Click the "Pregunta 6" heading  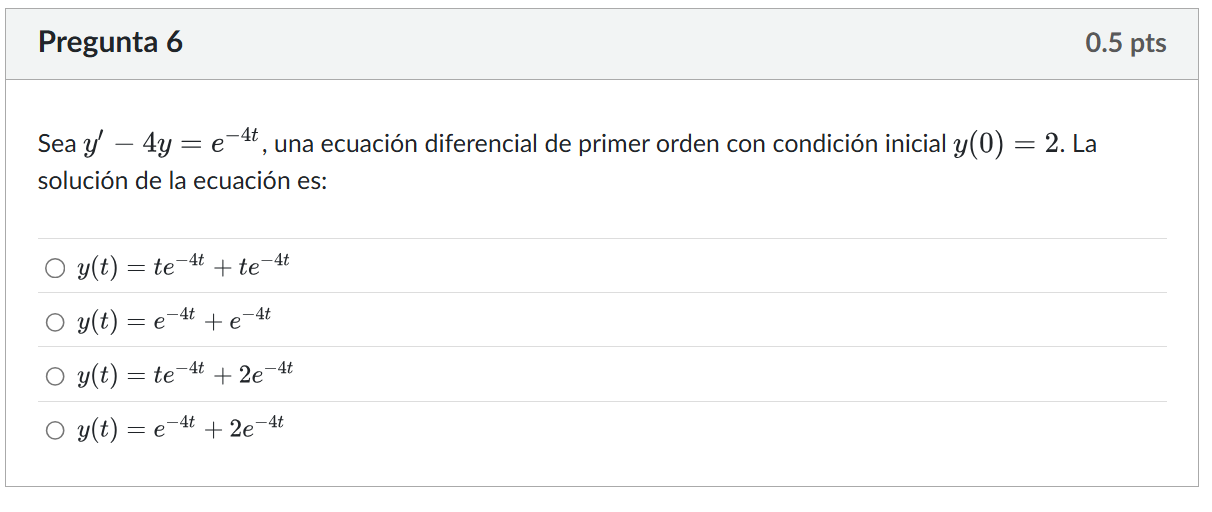[110, 43]
